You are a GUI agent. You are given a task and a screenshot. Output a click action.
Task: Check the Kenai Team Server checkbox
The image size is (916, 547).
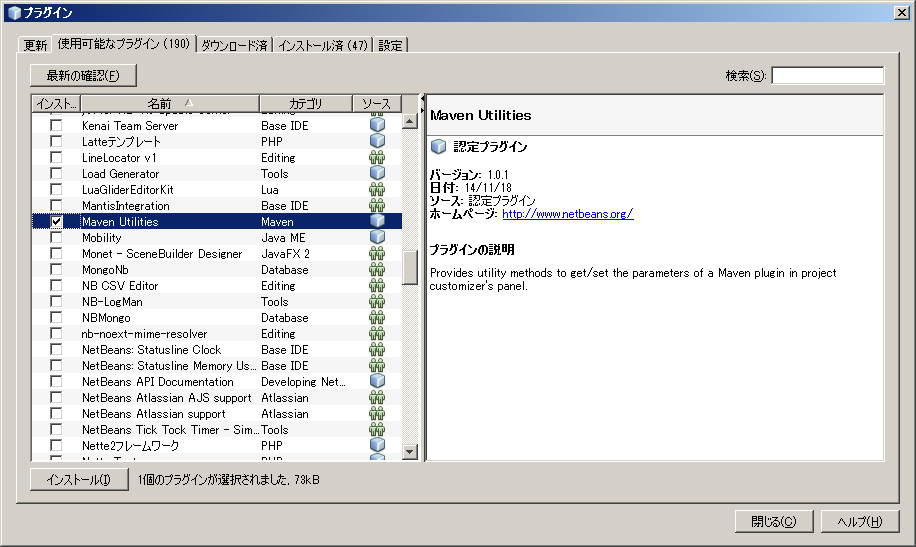click(x=56, y=125)
